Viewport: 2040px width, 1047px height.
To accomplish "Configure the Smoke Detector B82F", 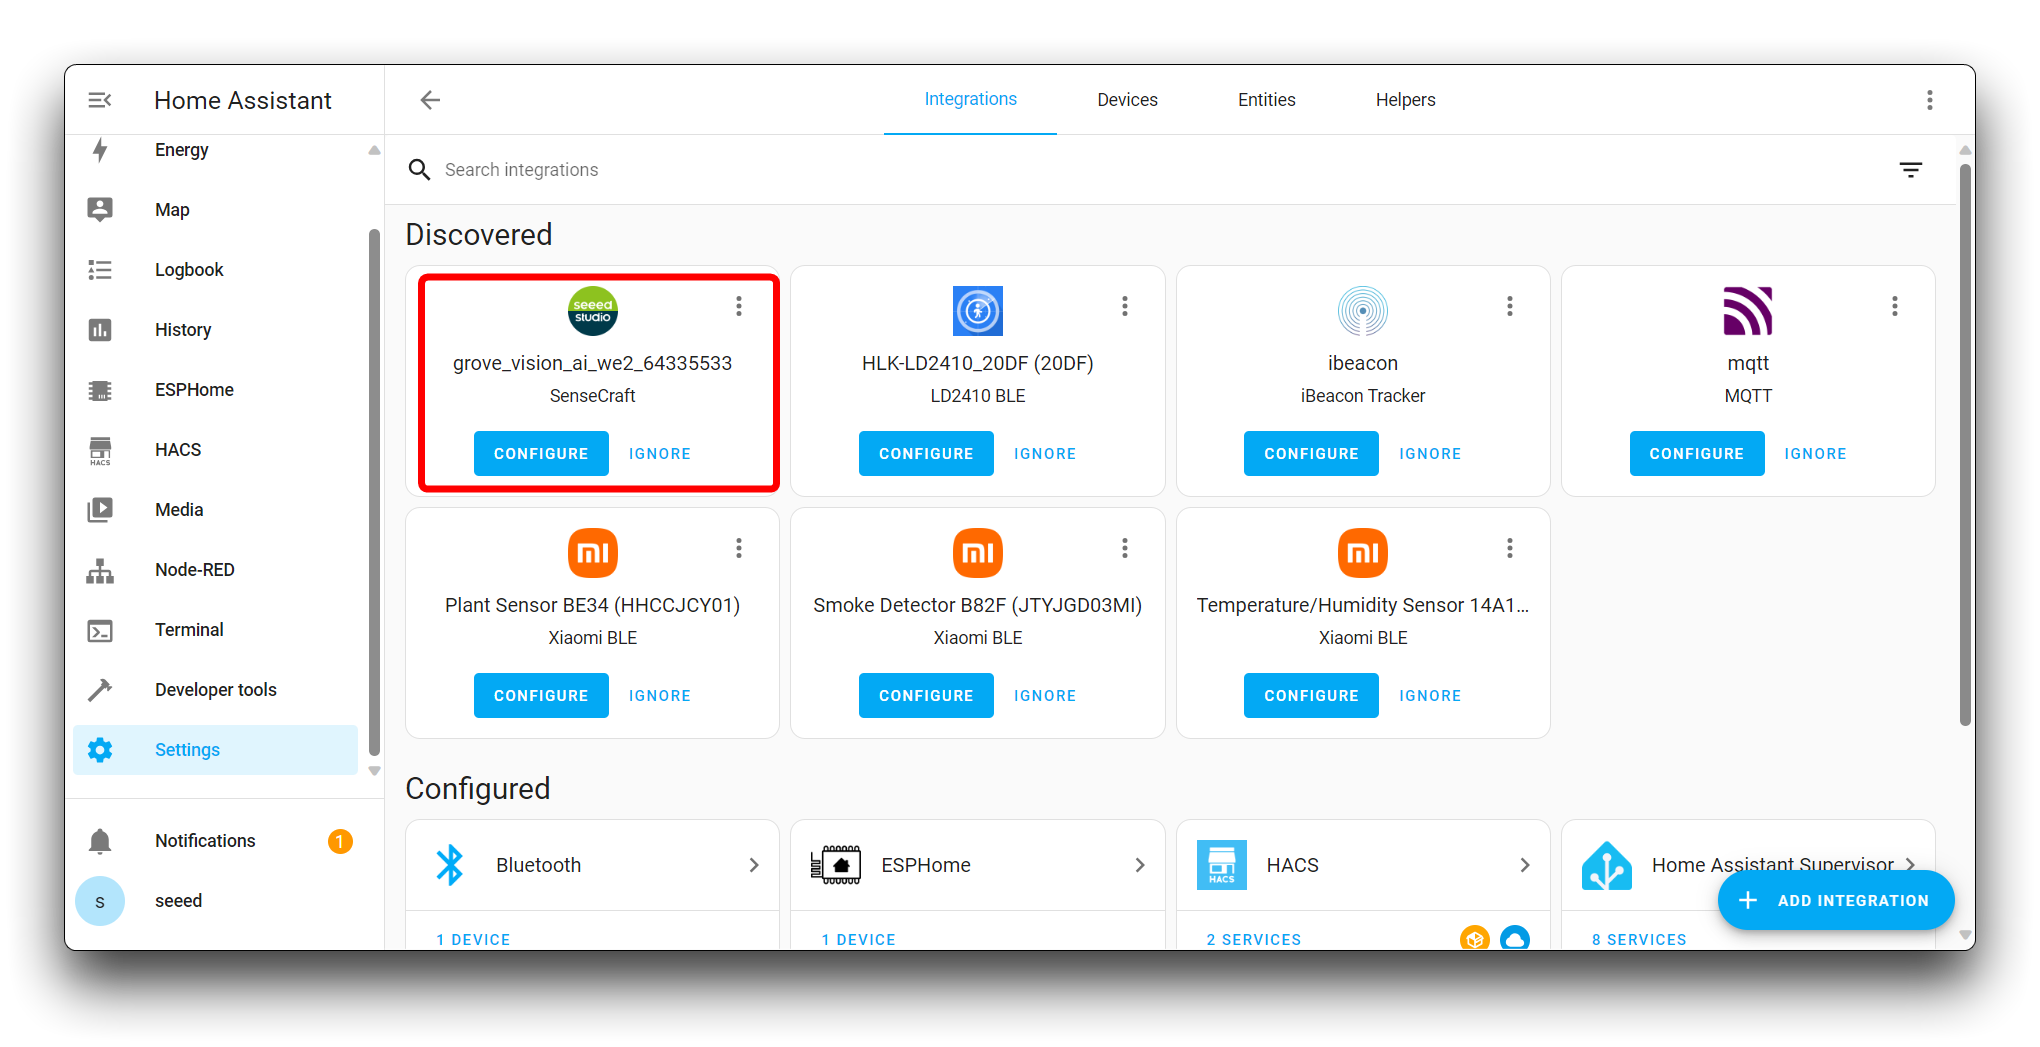I will coord(926,696).
